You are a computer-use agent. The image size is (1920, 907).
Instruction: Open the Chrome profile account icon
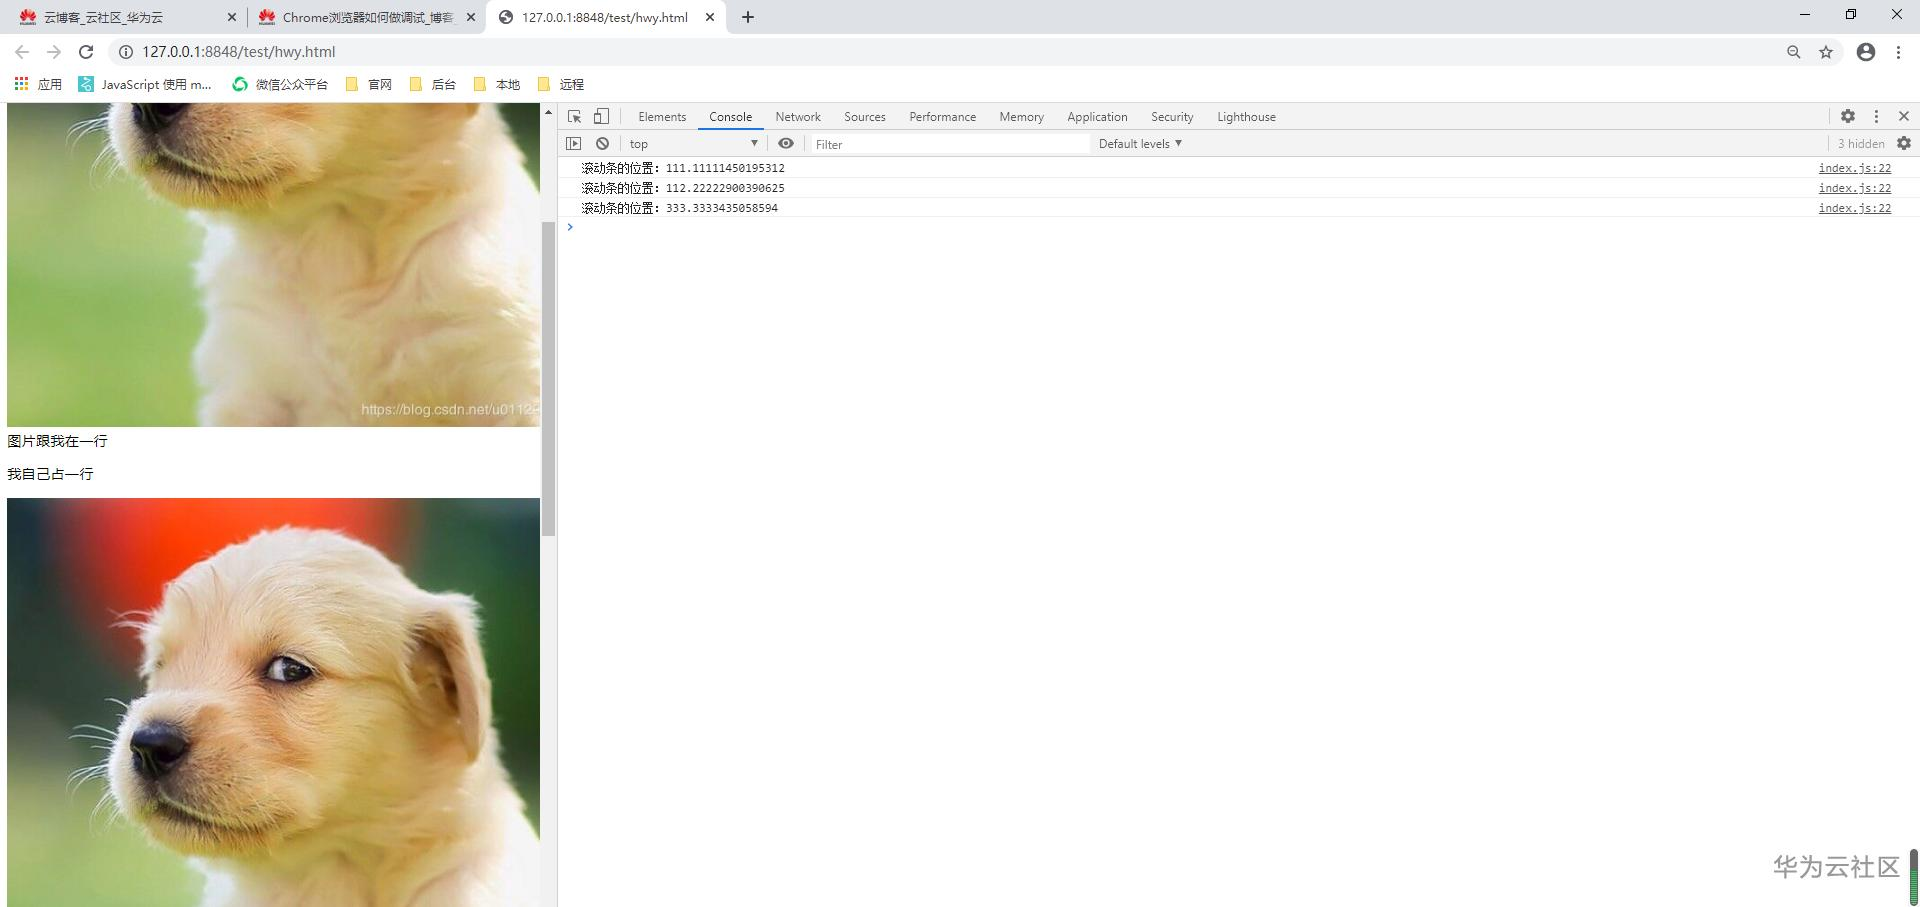[x=1866, y=52]
